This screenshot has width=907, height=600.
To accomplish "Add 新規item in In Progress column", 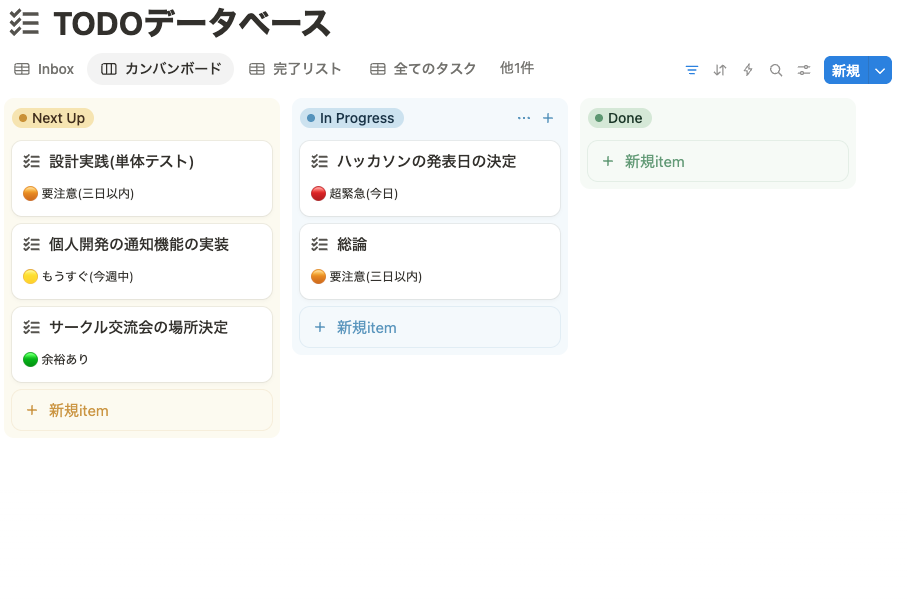I will 430,327.
